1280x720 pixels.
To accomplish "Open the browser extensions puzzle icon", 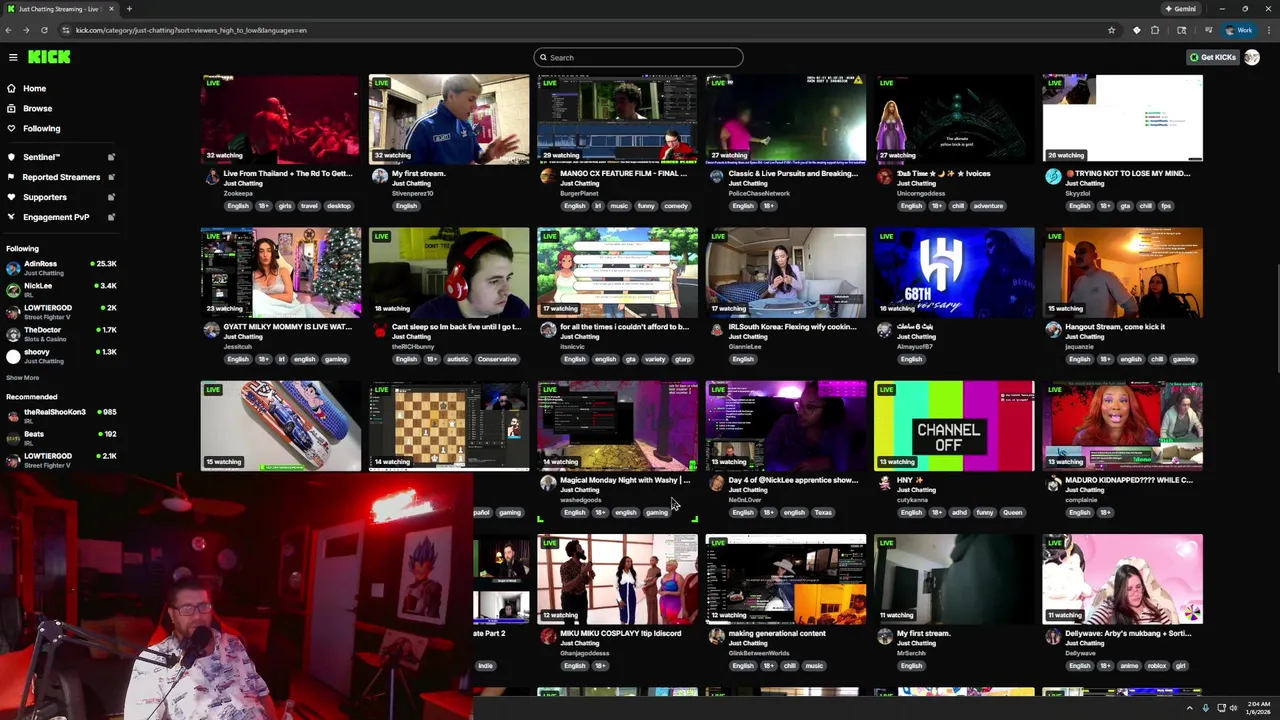I will pos(1155,30).
